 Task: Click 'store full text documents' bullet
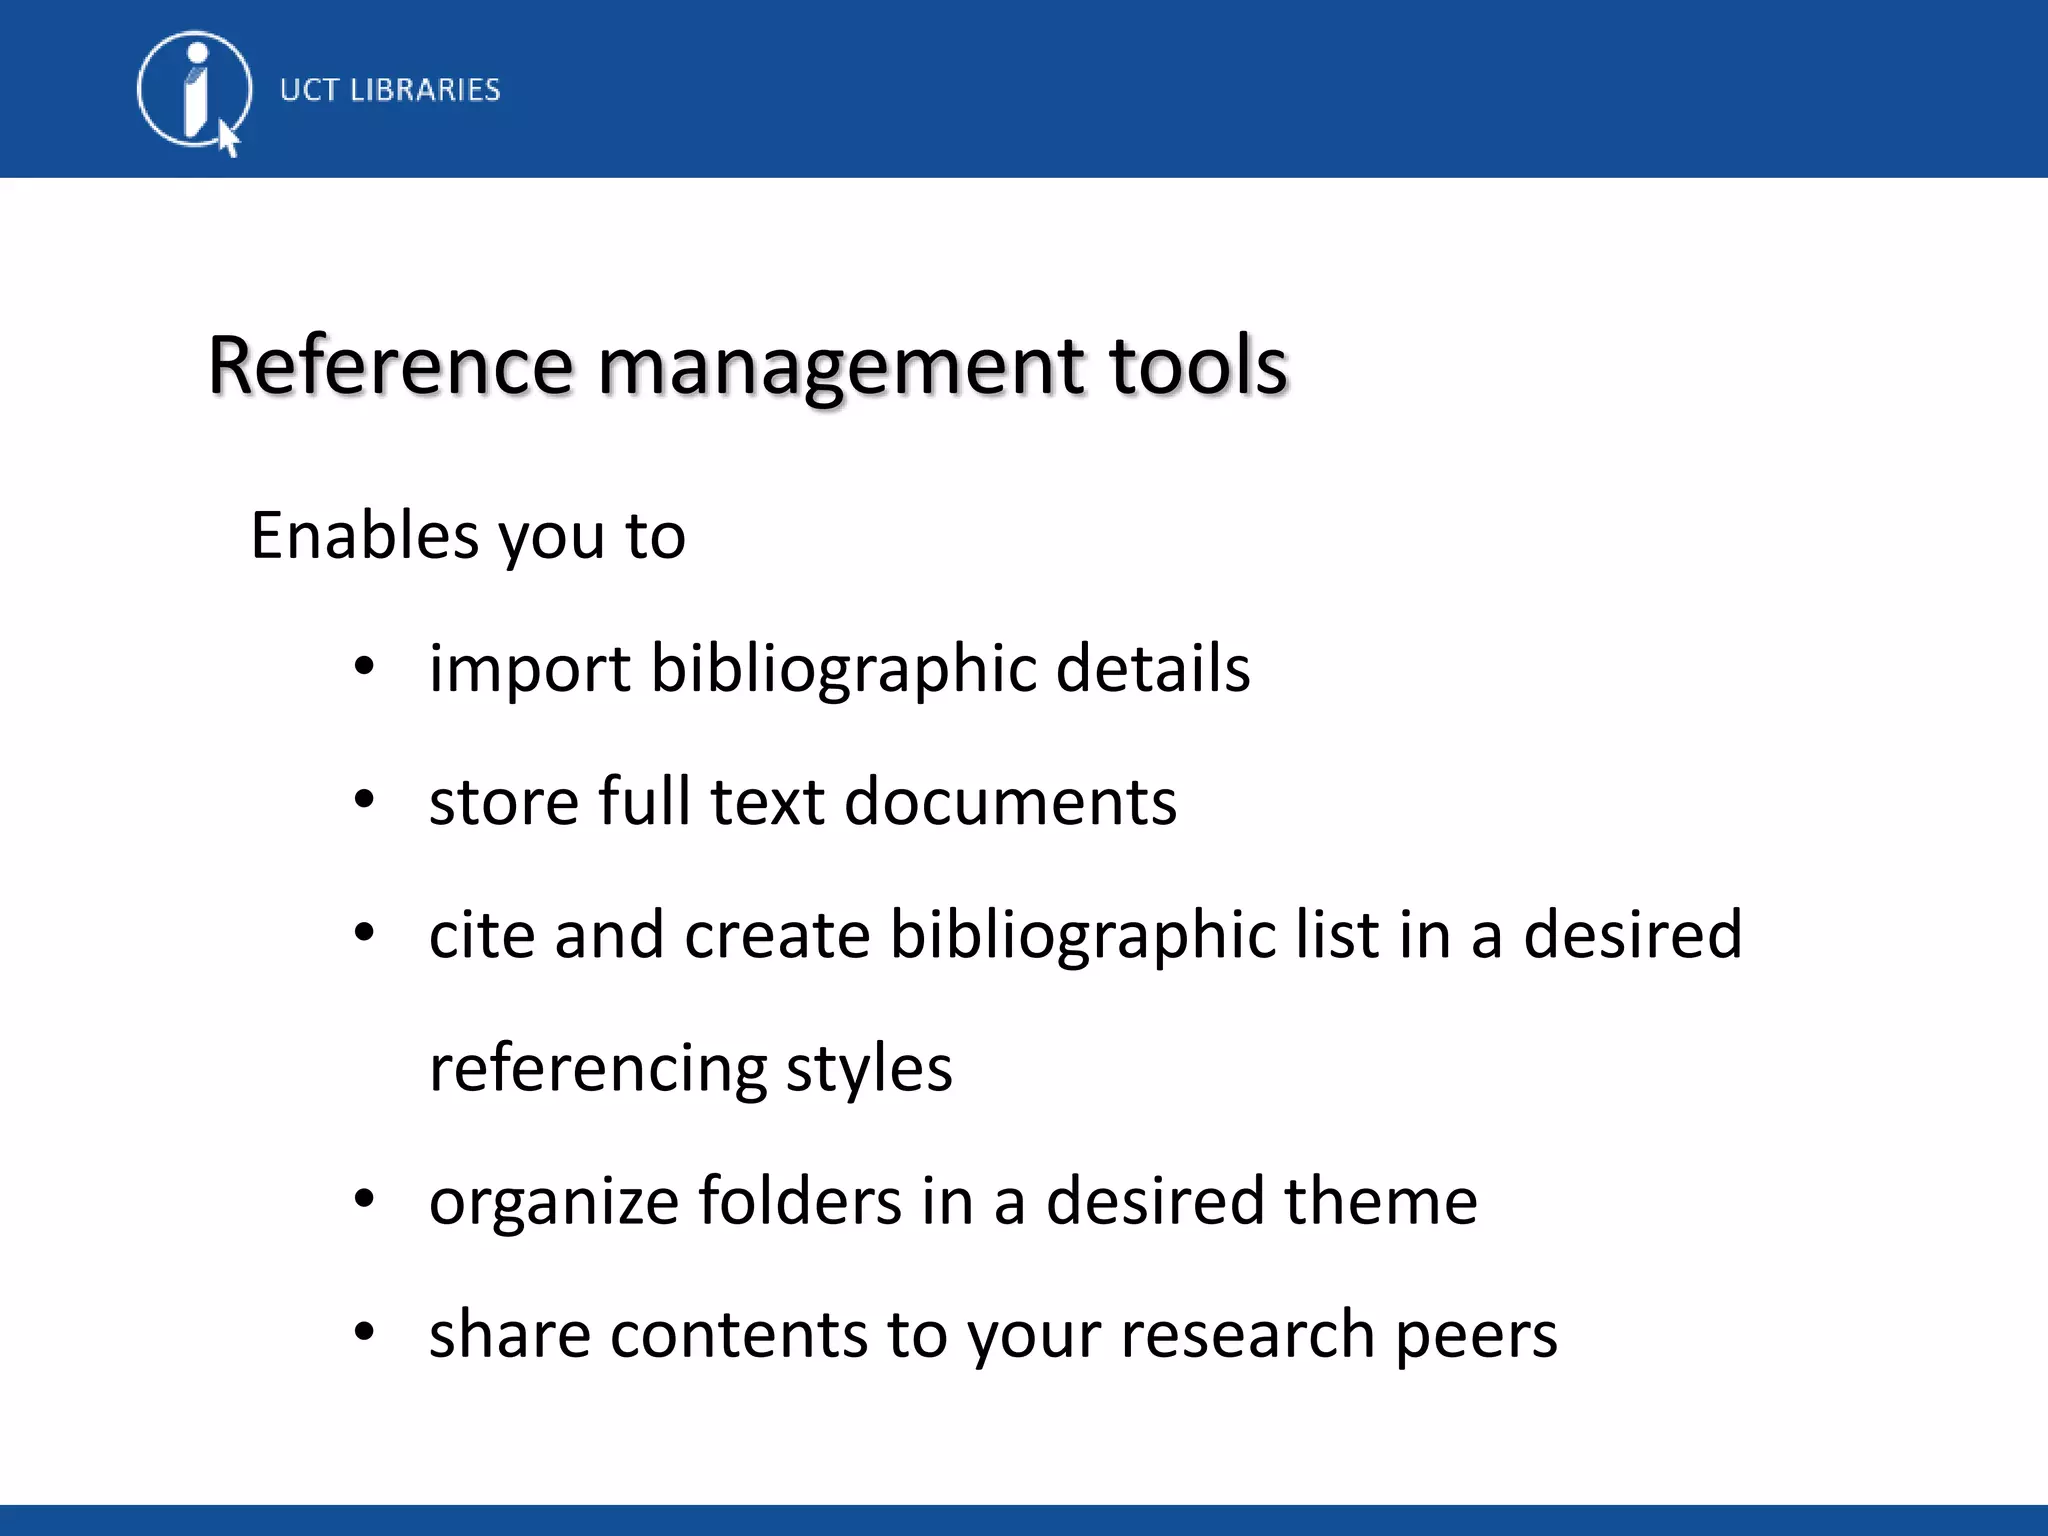[x=803, y=802]
